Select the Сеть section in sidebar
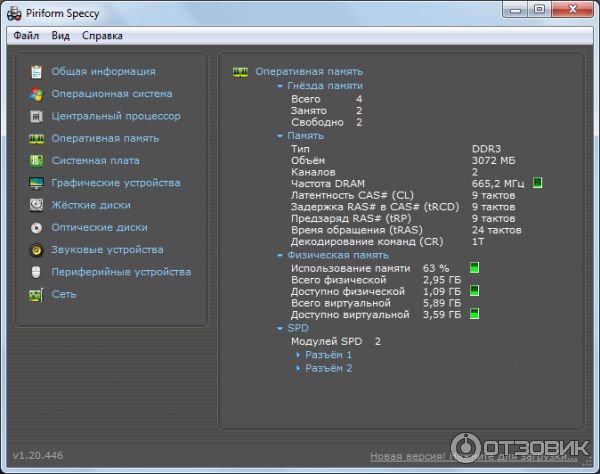The height and width of the screenshot is (474, 600). [x=64, y=294]
